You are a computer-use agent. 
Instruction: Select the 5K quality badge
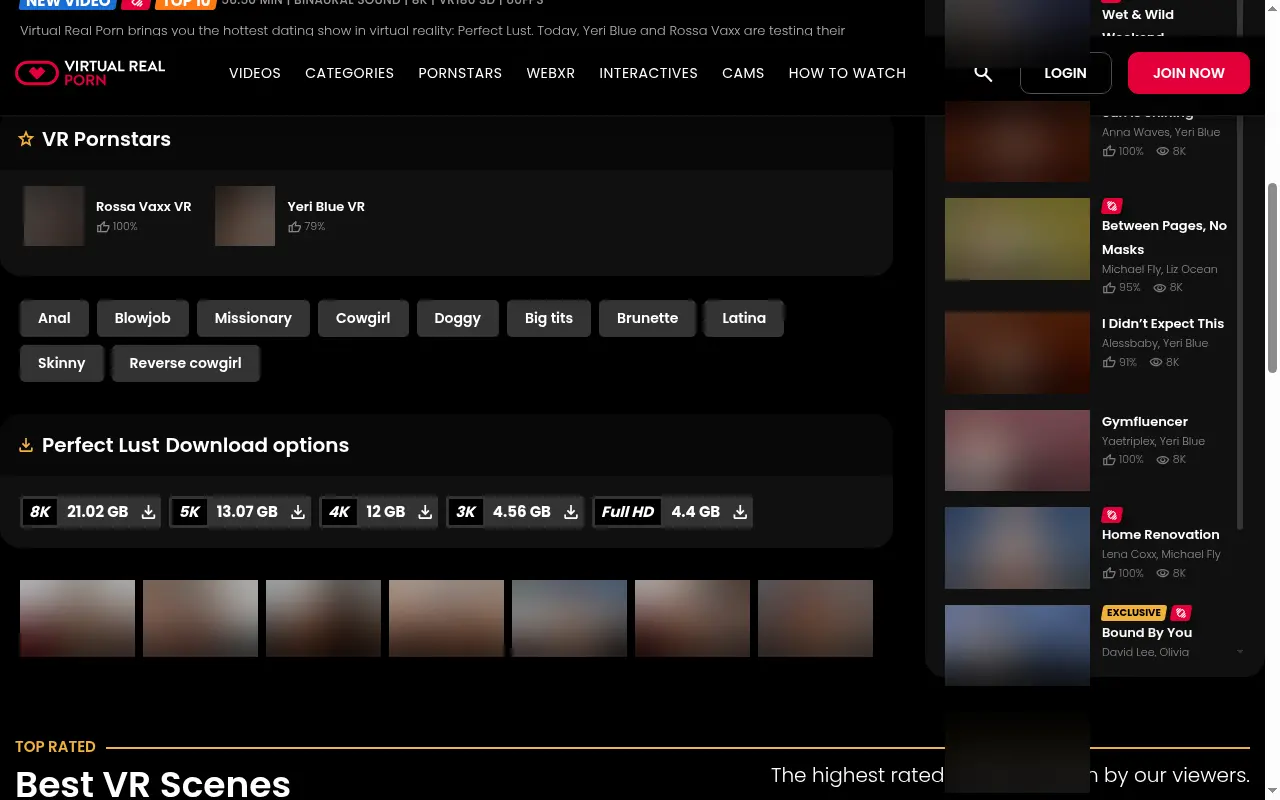(190, 512)
